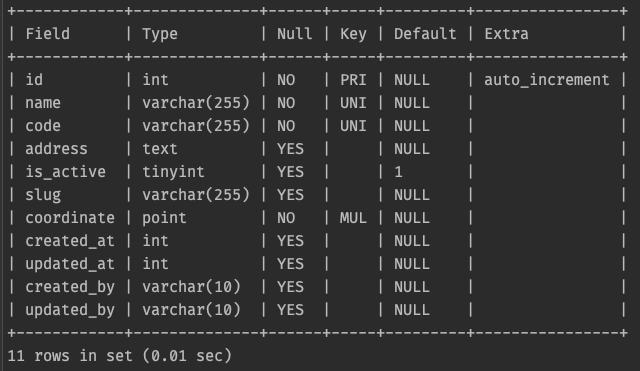Viewport: 640px width, 371px height.
Task: Click the Extra column header
Action: (x=506, y=33)
